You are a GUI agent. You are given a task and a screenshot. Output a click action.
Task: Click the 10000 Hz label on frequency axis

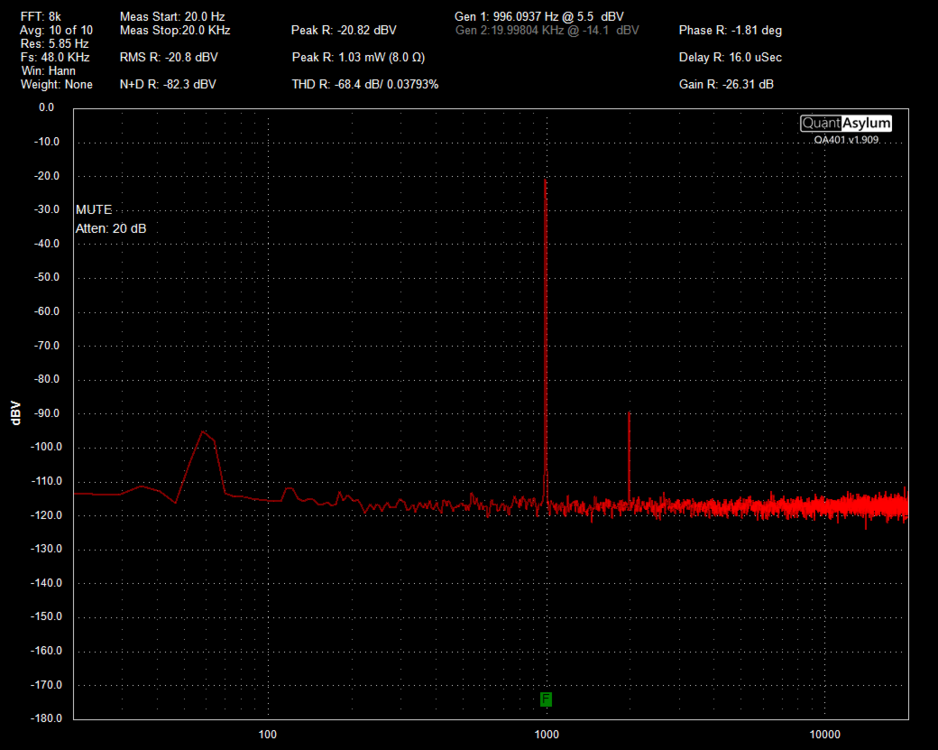click(x=825, y=735)
